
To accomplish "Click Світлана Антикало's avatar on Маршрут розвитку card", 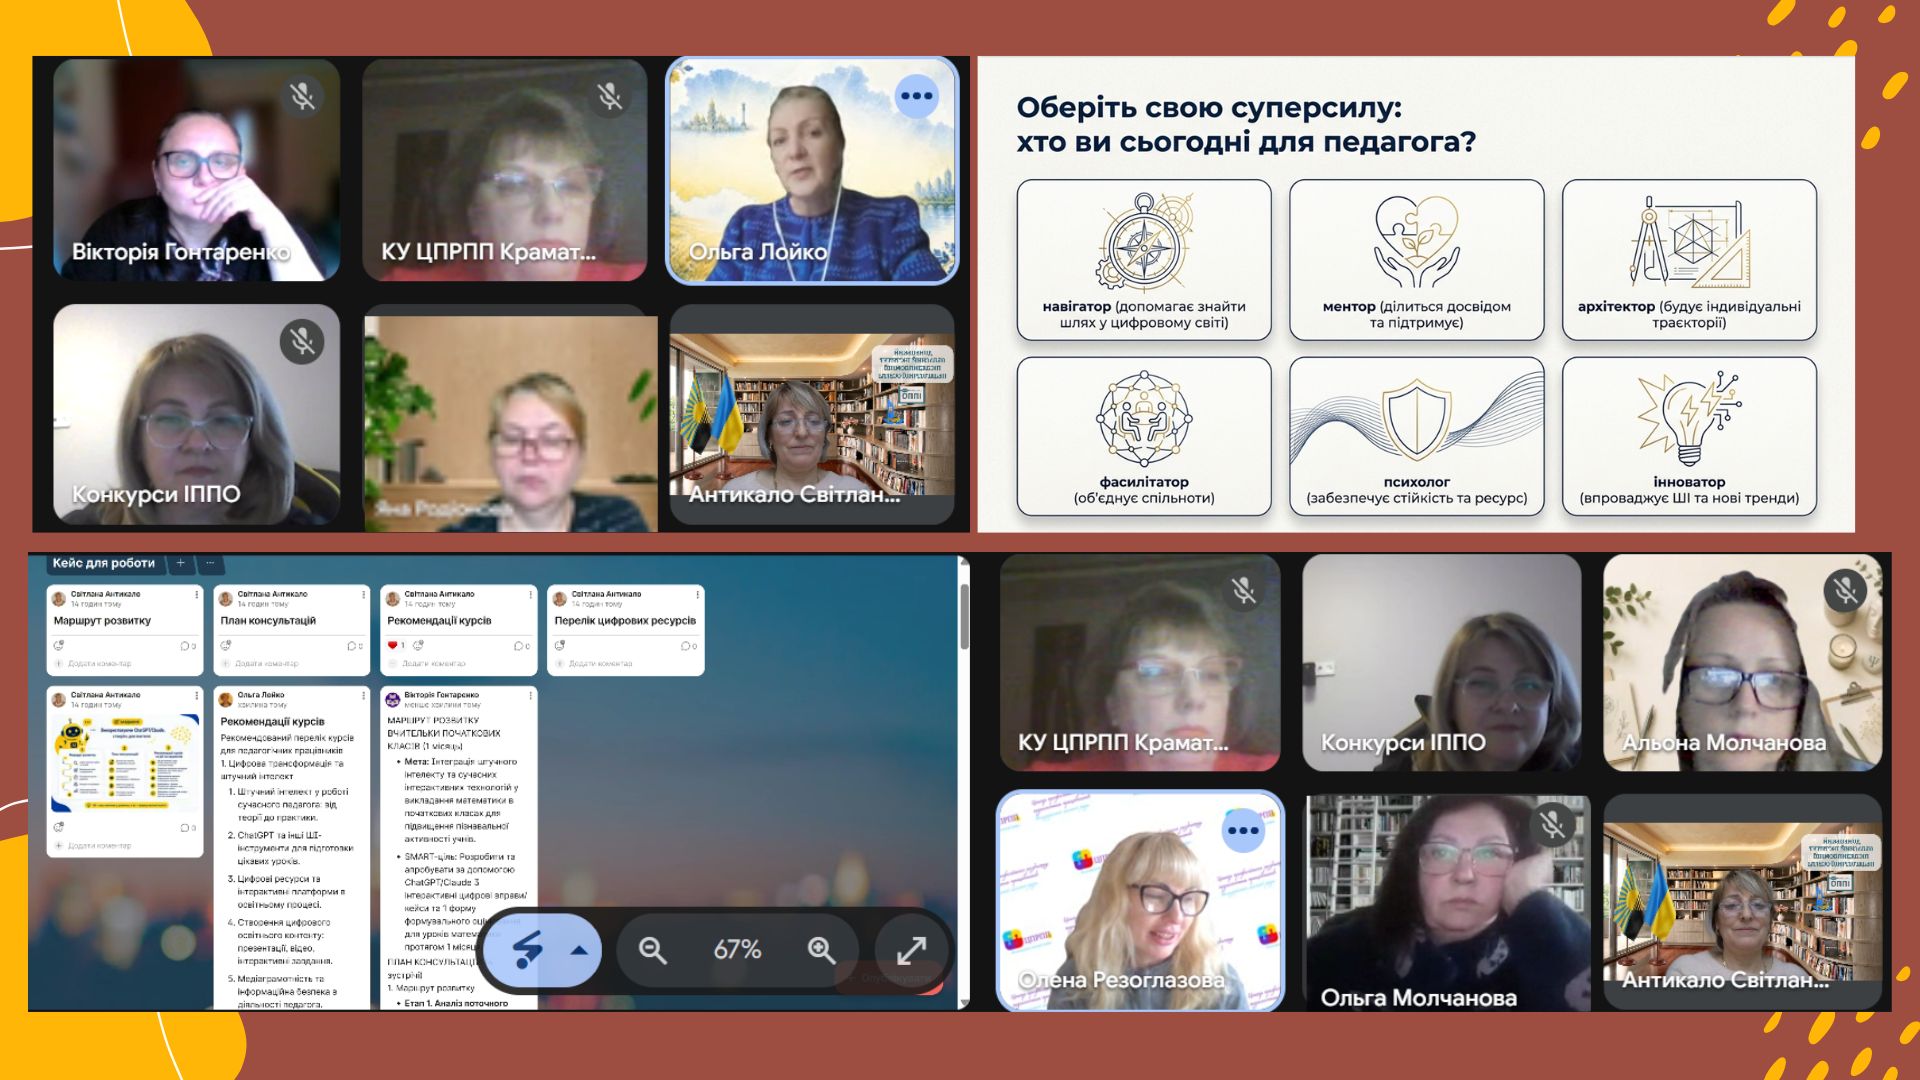I will (x=59, y=598).
